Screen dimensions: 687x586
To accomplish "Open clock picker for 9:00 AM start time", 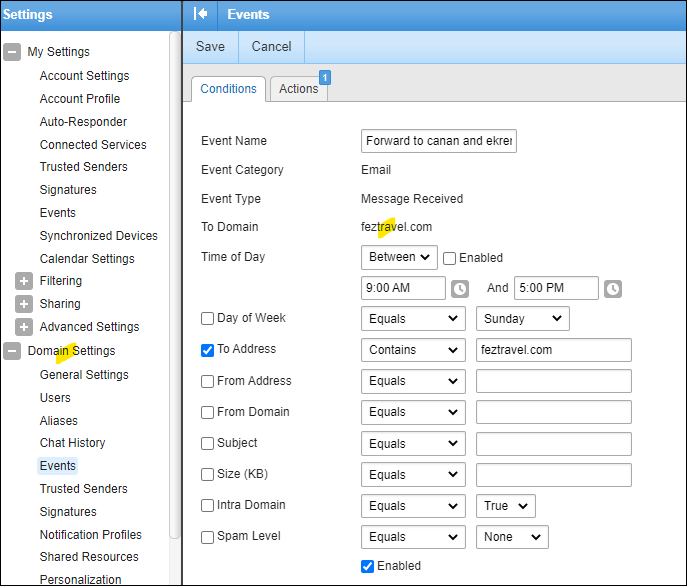I will point(459,289).
